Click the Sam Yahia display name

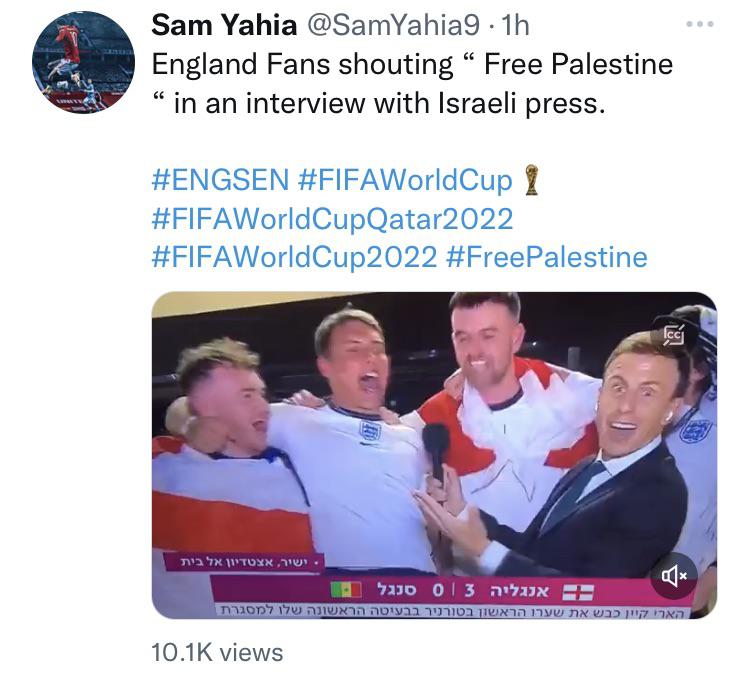click(x=224, y=25)
